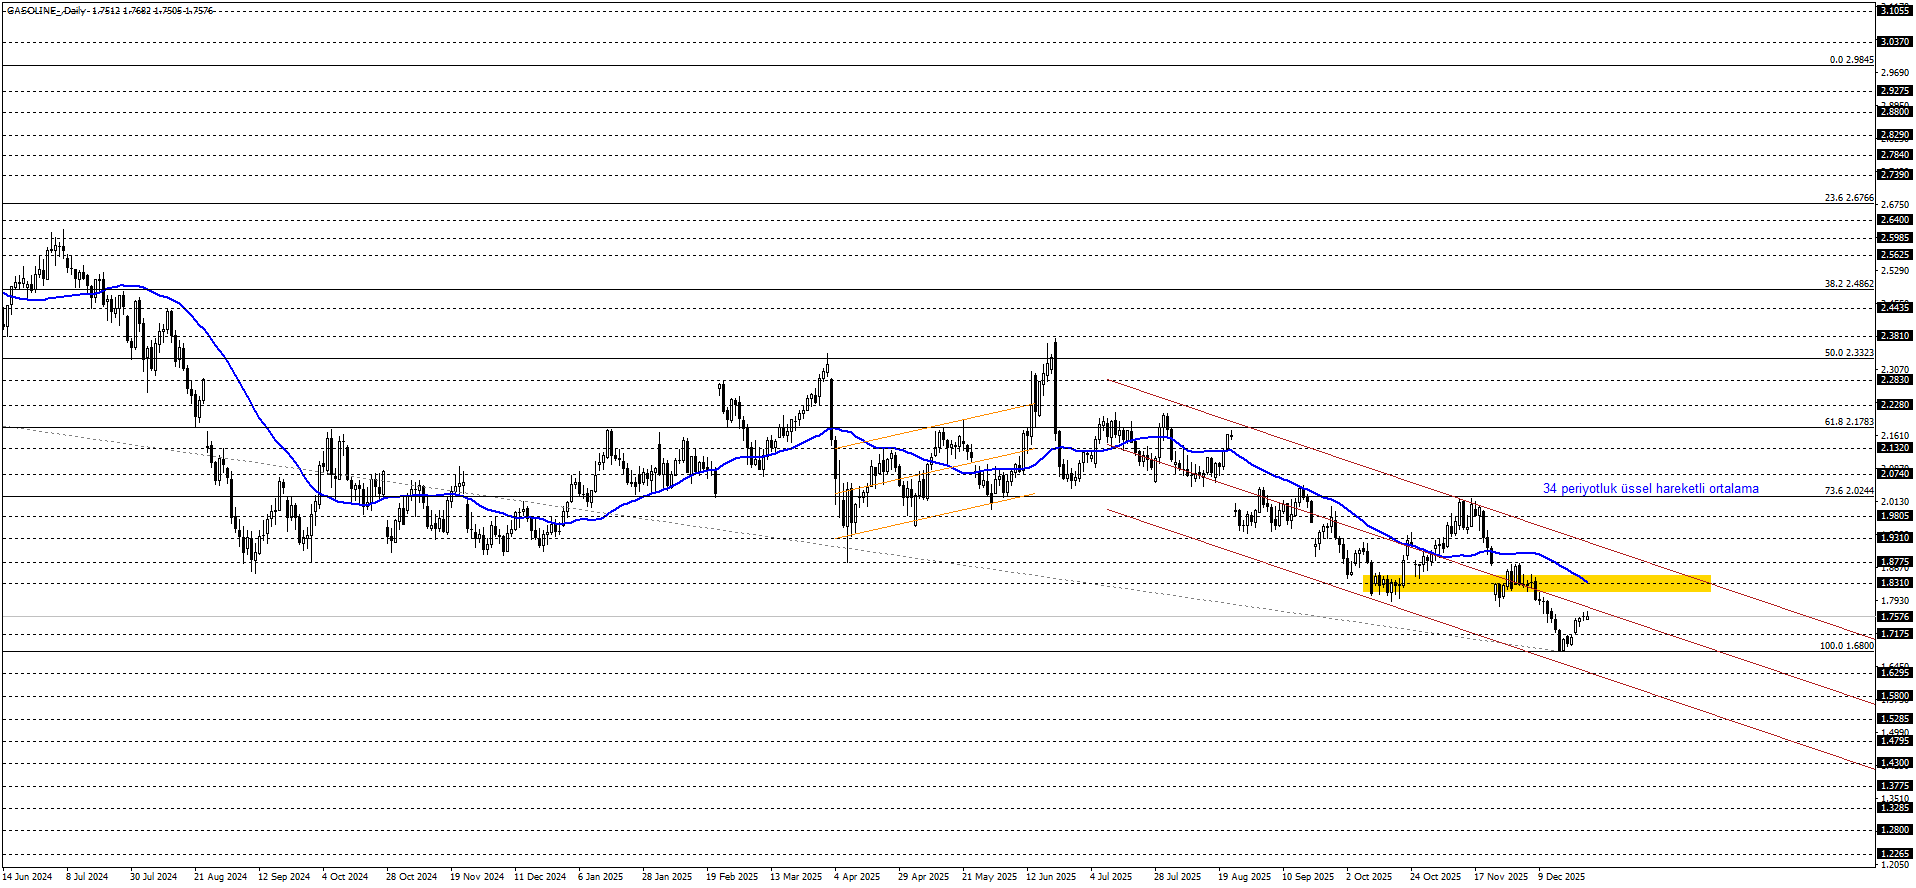Click the 19 Nov 2024 date label
1916x888 pixels.
[x=477, y=877]
